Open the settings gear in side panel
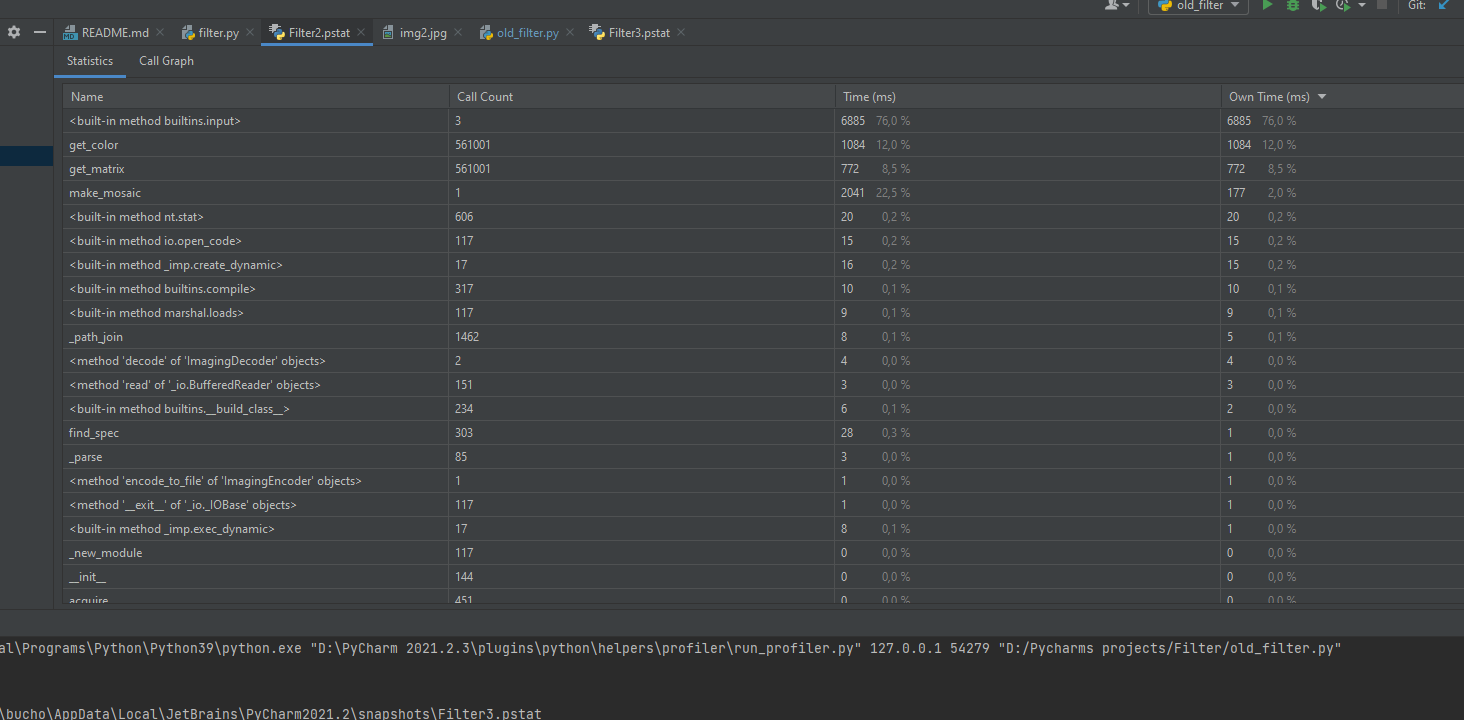 [x=13, y=32]
